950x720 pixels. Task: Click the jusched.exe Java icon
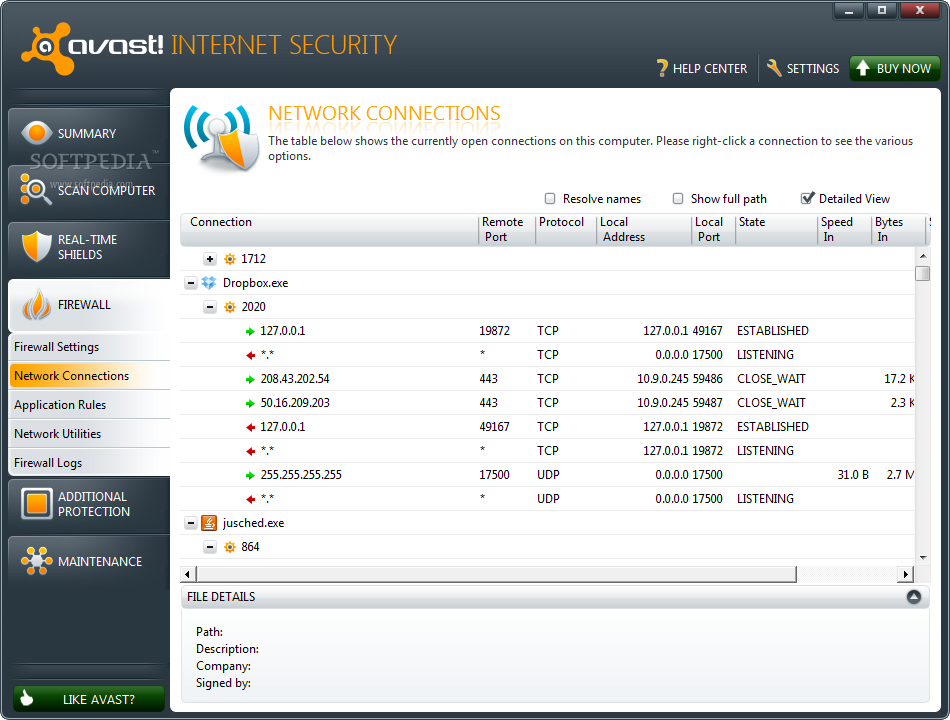pyautogui.click(x=209, y=523)
